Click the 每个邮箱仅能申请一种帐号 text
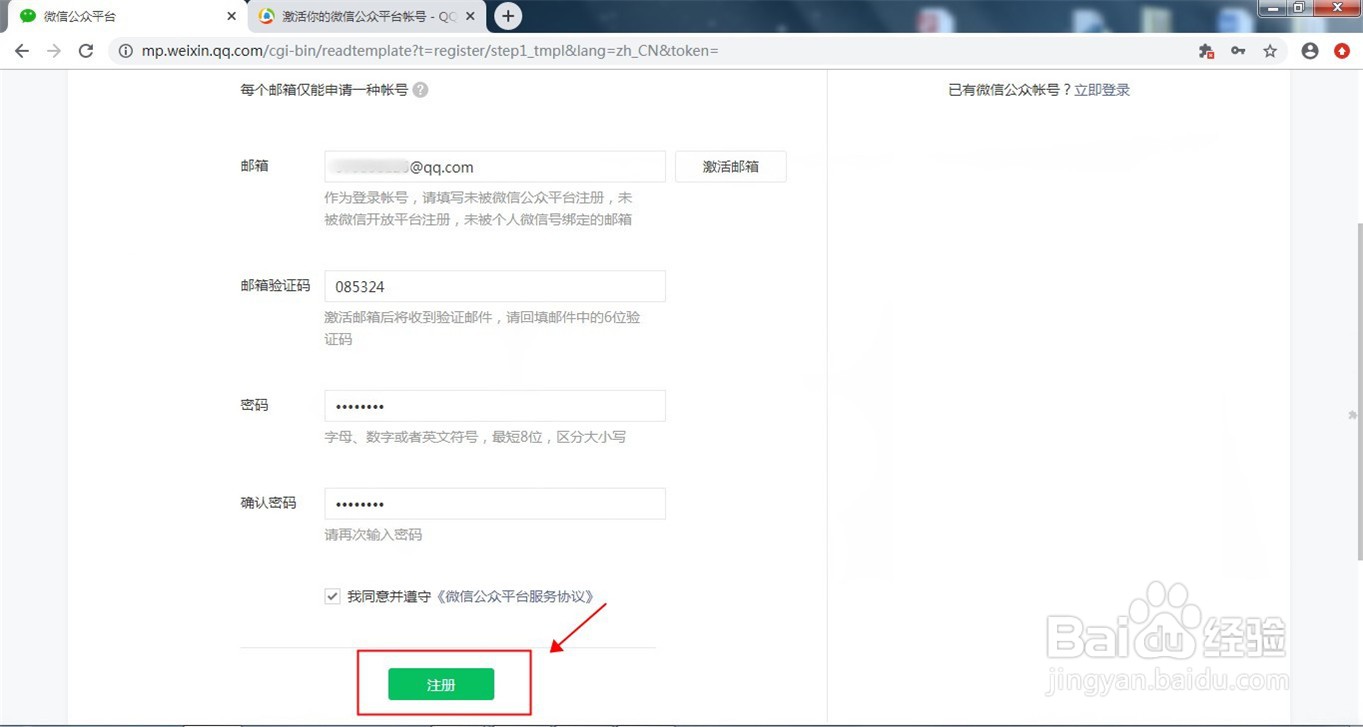The image size is (1363, 727). (x=324, y=90)
